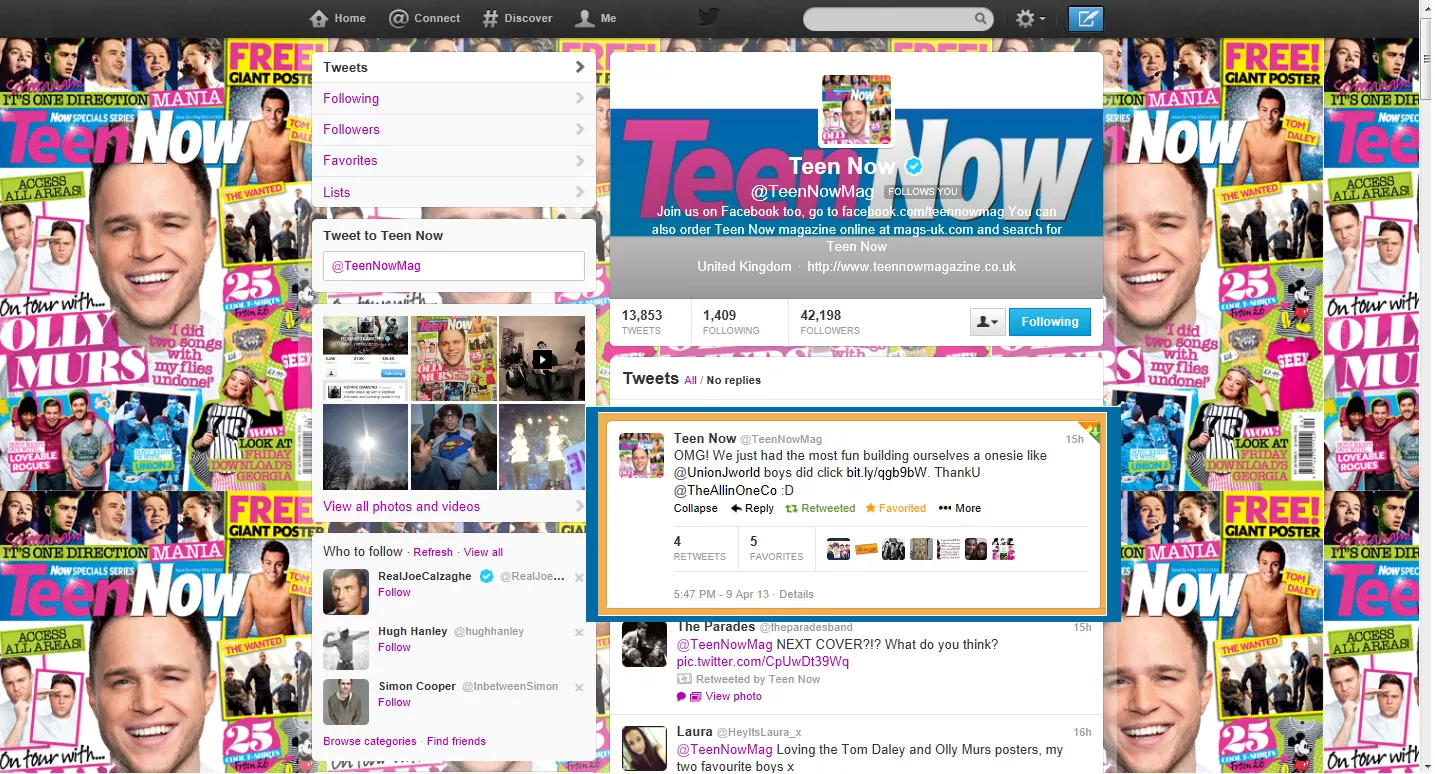This screenshot has width=1435, height=774.
Task: View the 5 favorites count
Action: coord(776,547)
